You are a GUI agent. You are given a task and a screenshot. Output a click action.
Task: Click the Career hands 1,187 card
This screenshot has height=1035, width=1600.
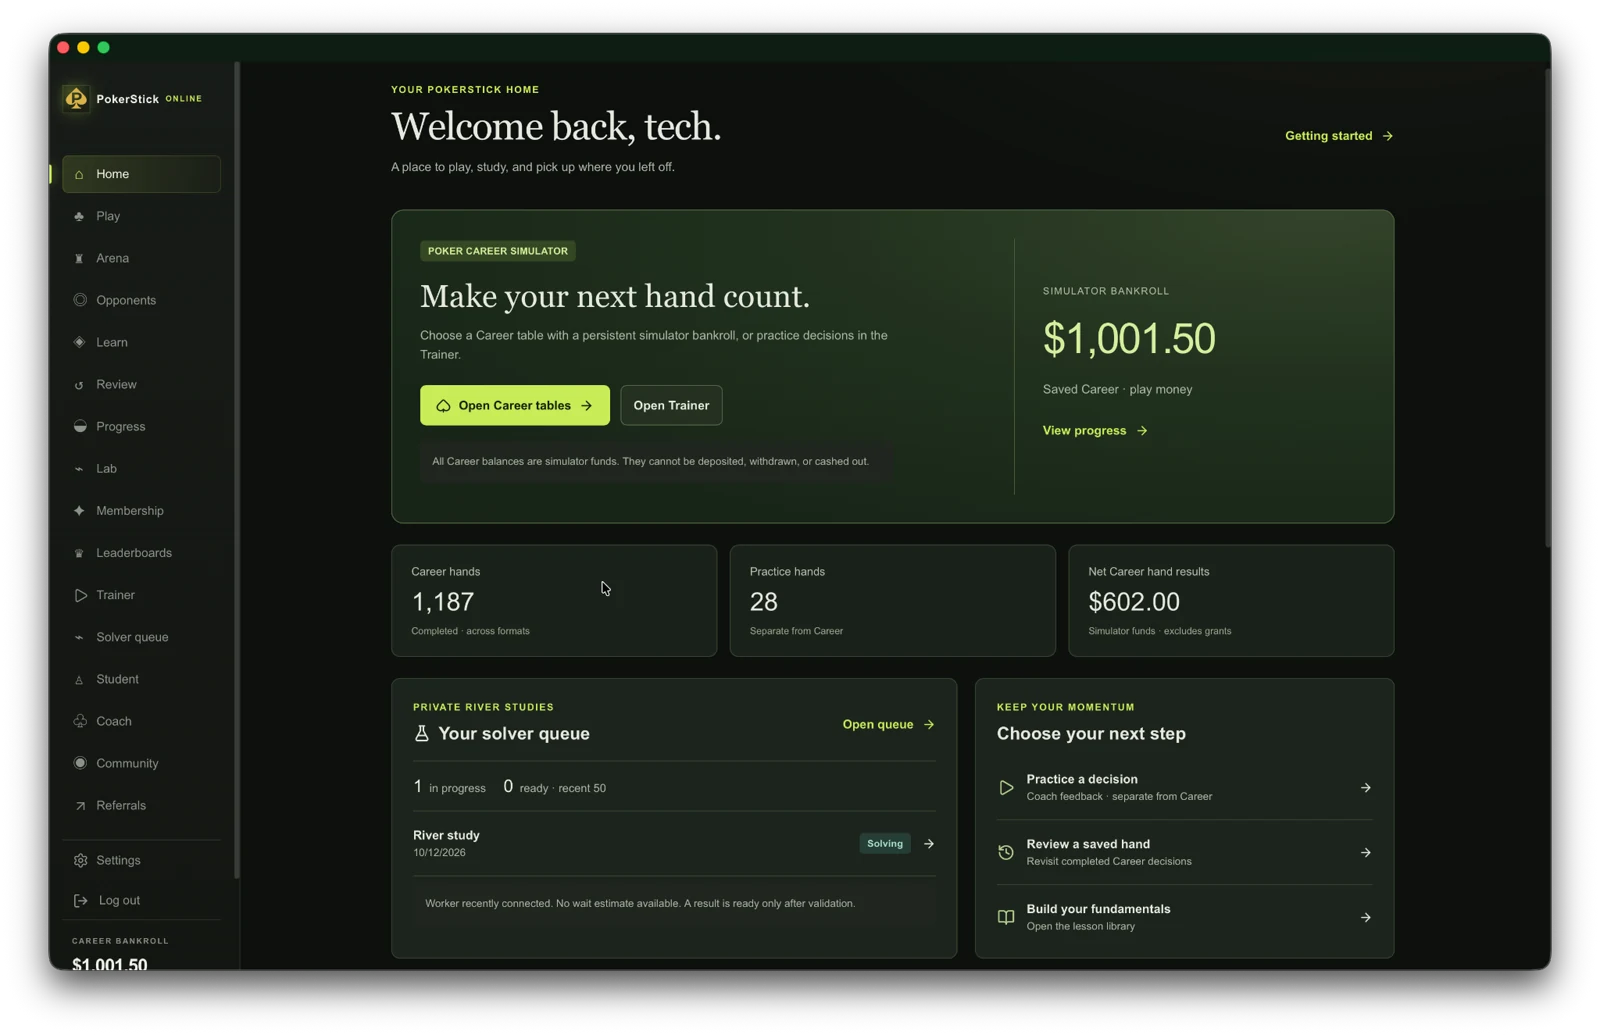coord(554,601)
